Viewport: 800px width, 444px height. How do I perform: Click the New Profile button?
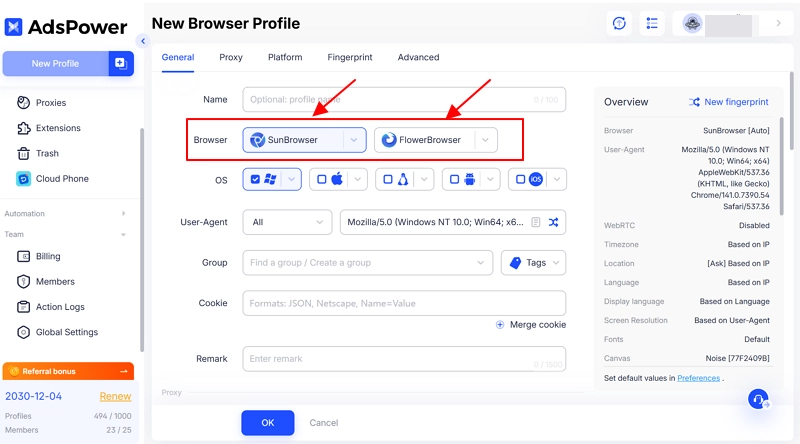[56, 63]
